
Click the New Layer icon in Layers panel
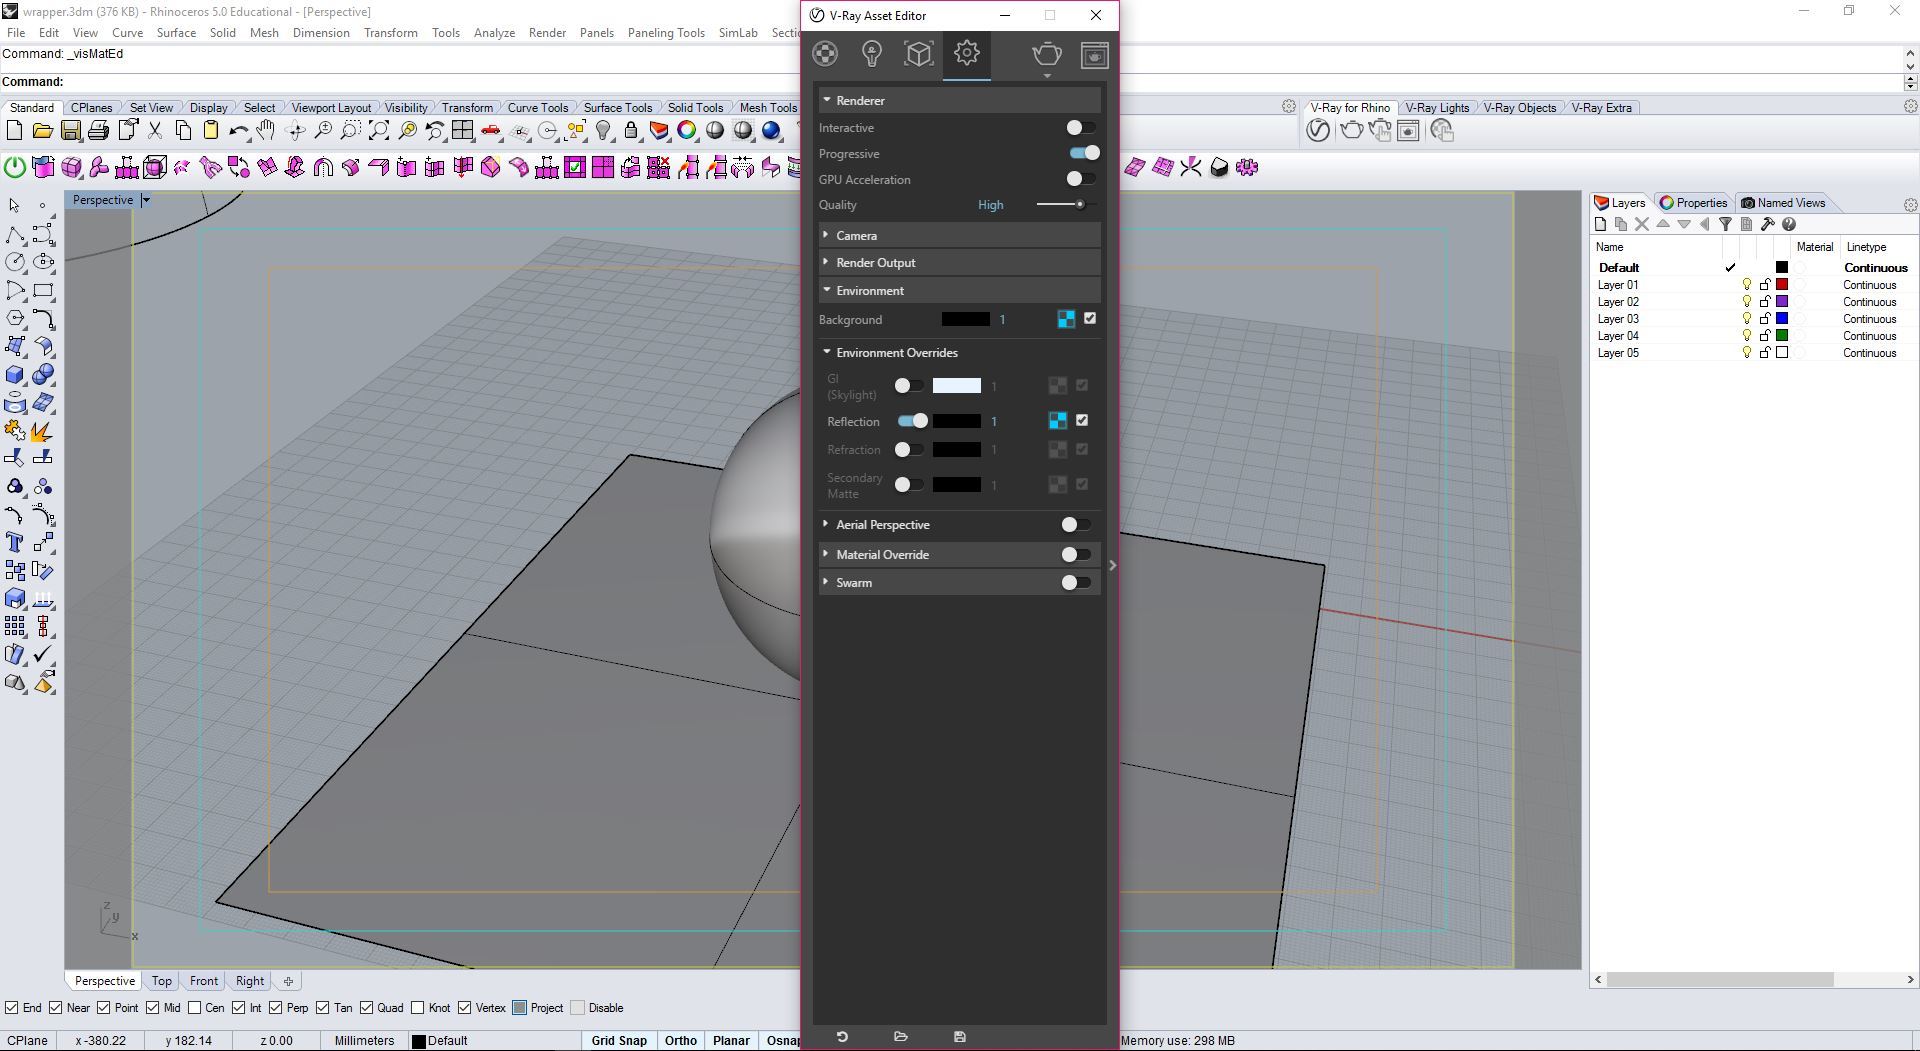click(x=1600, y=225)
